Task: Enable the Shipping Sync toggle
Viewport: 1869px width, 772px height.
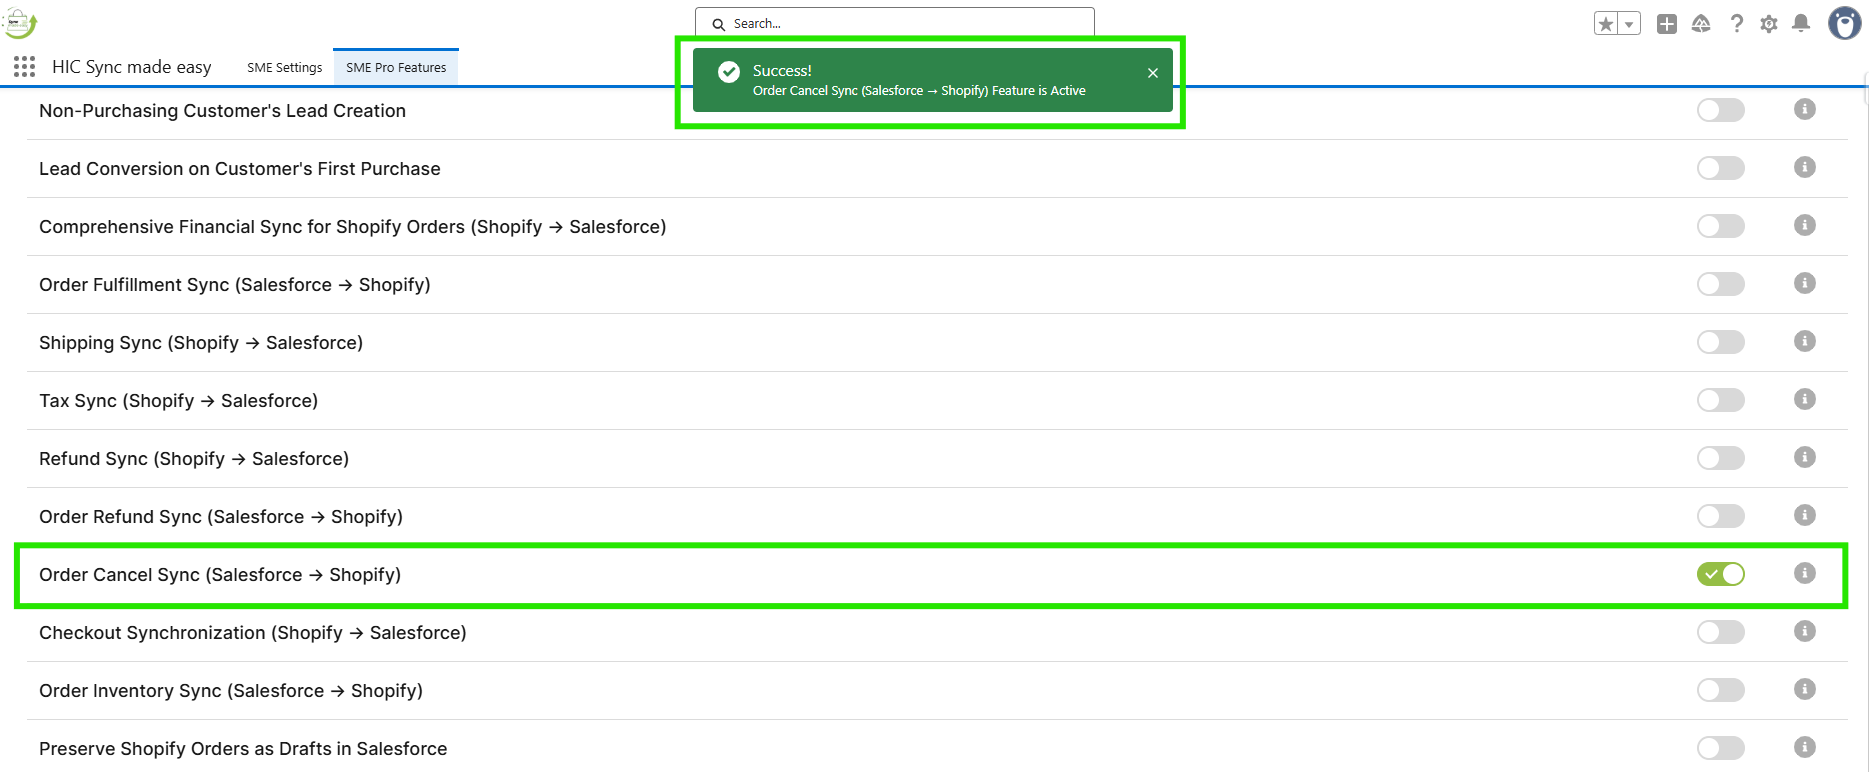Action: [x=1721, y=342]
